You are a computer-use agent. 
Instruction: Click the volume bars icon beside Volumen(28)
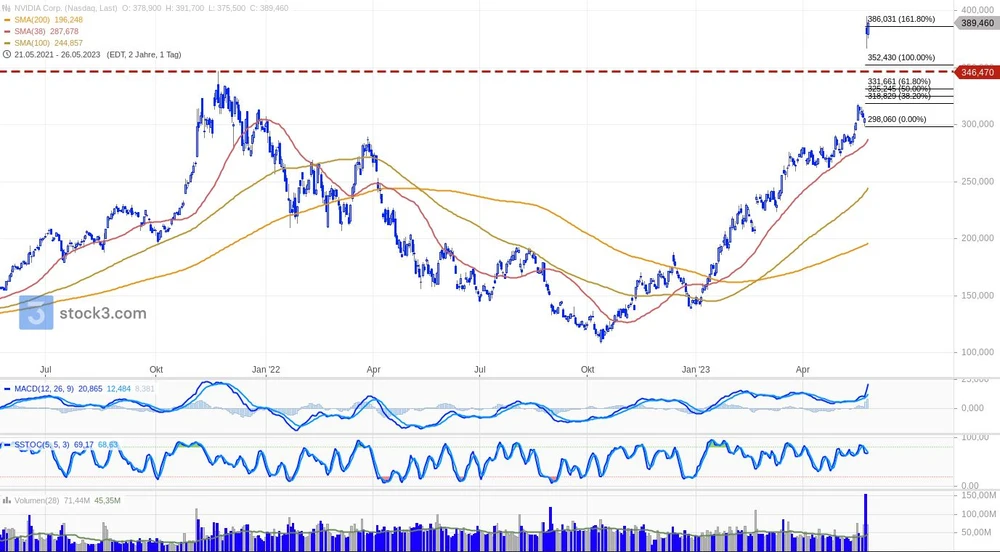(7, 499)
